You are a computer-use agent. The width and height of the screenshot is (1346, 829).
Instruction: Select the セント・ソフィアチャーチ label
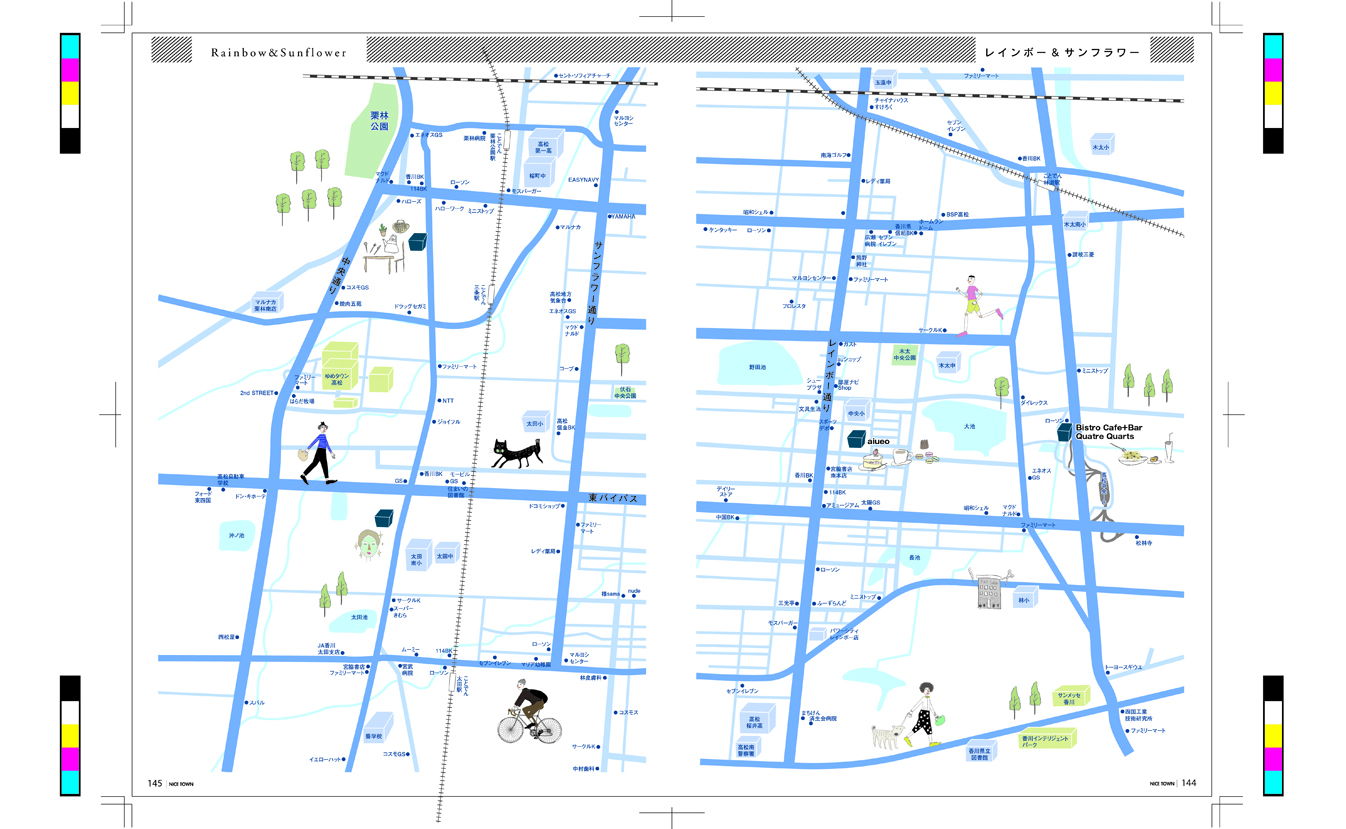pyautogui.click(x=584, y=75)
